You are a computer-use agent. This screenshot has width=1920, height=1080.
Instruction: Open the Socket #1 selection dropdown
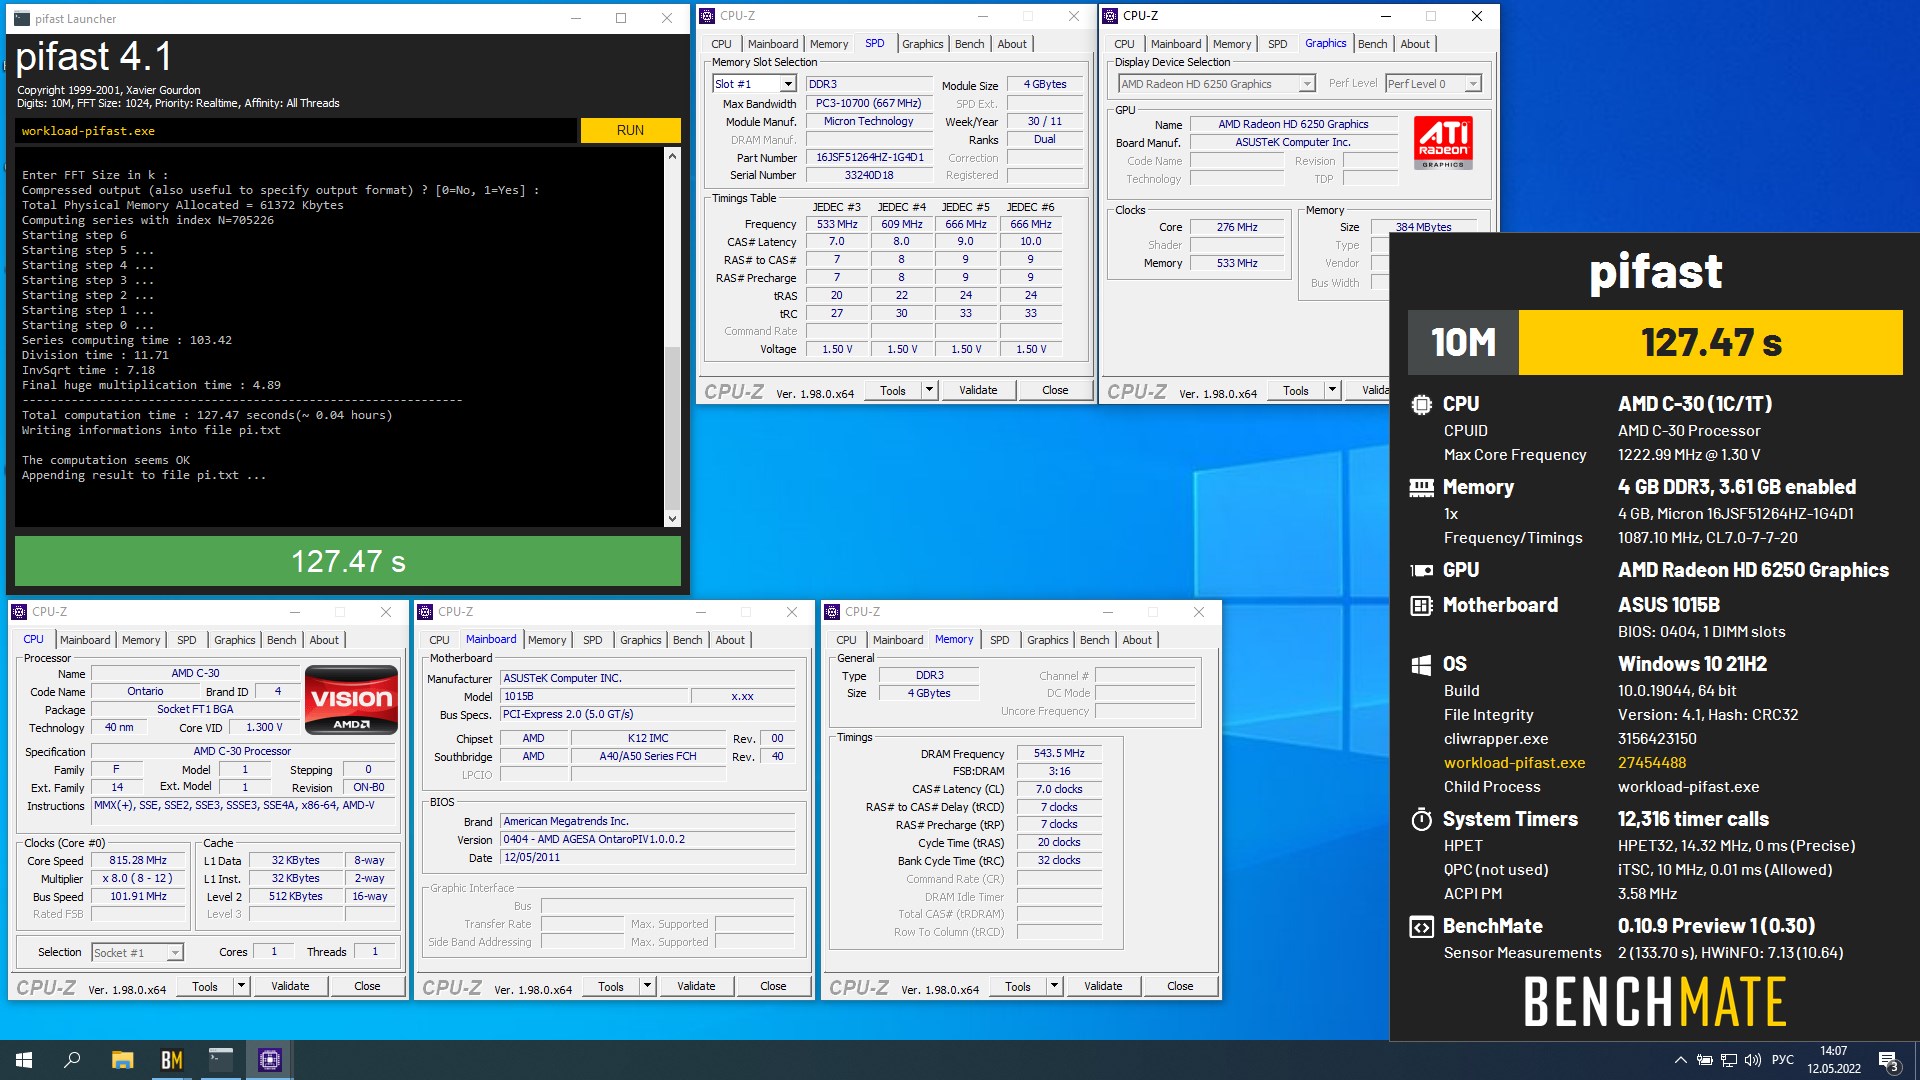click(174, 953)
